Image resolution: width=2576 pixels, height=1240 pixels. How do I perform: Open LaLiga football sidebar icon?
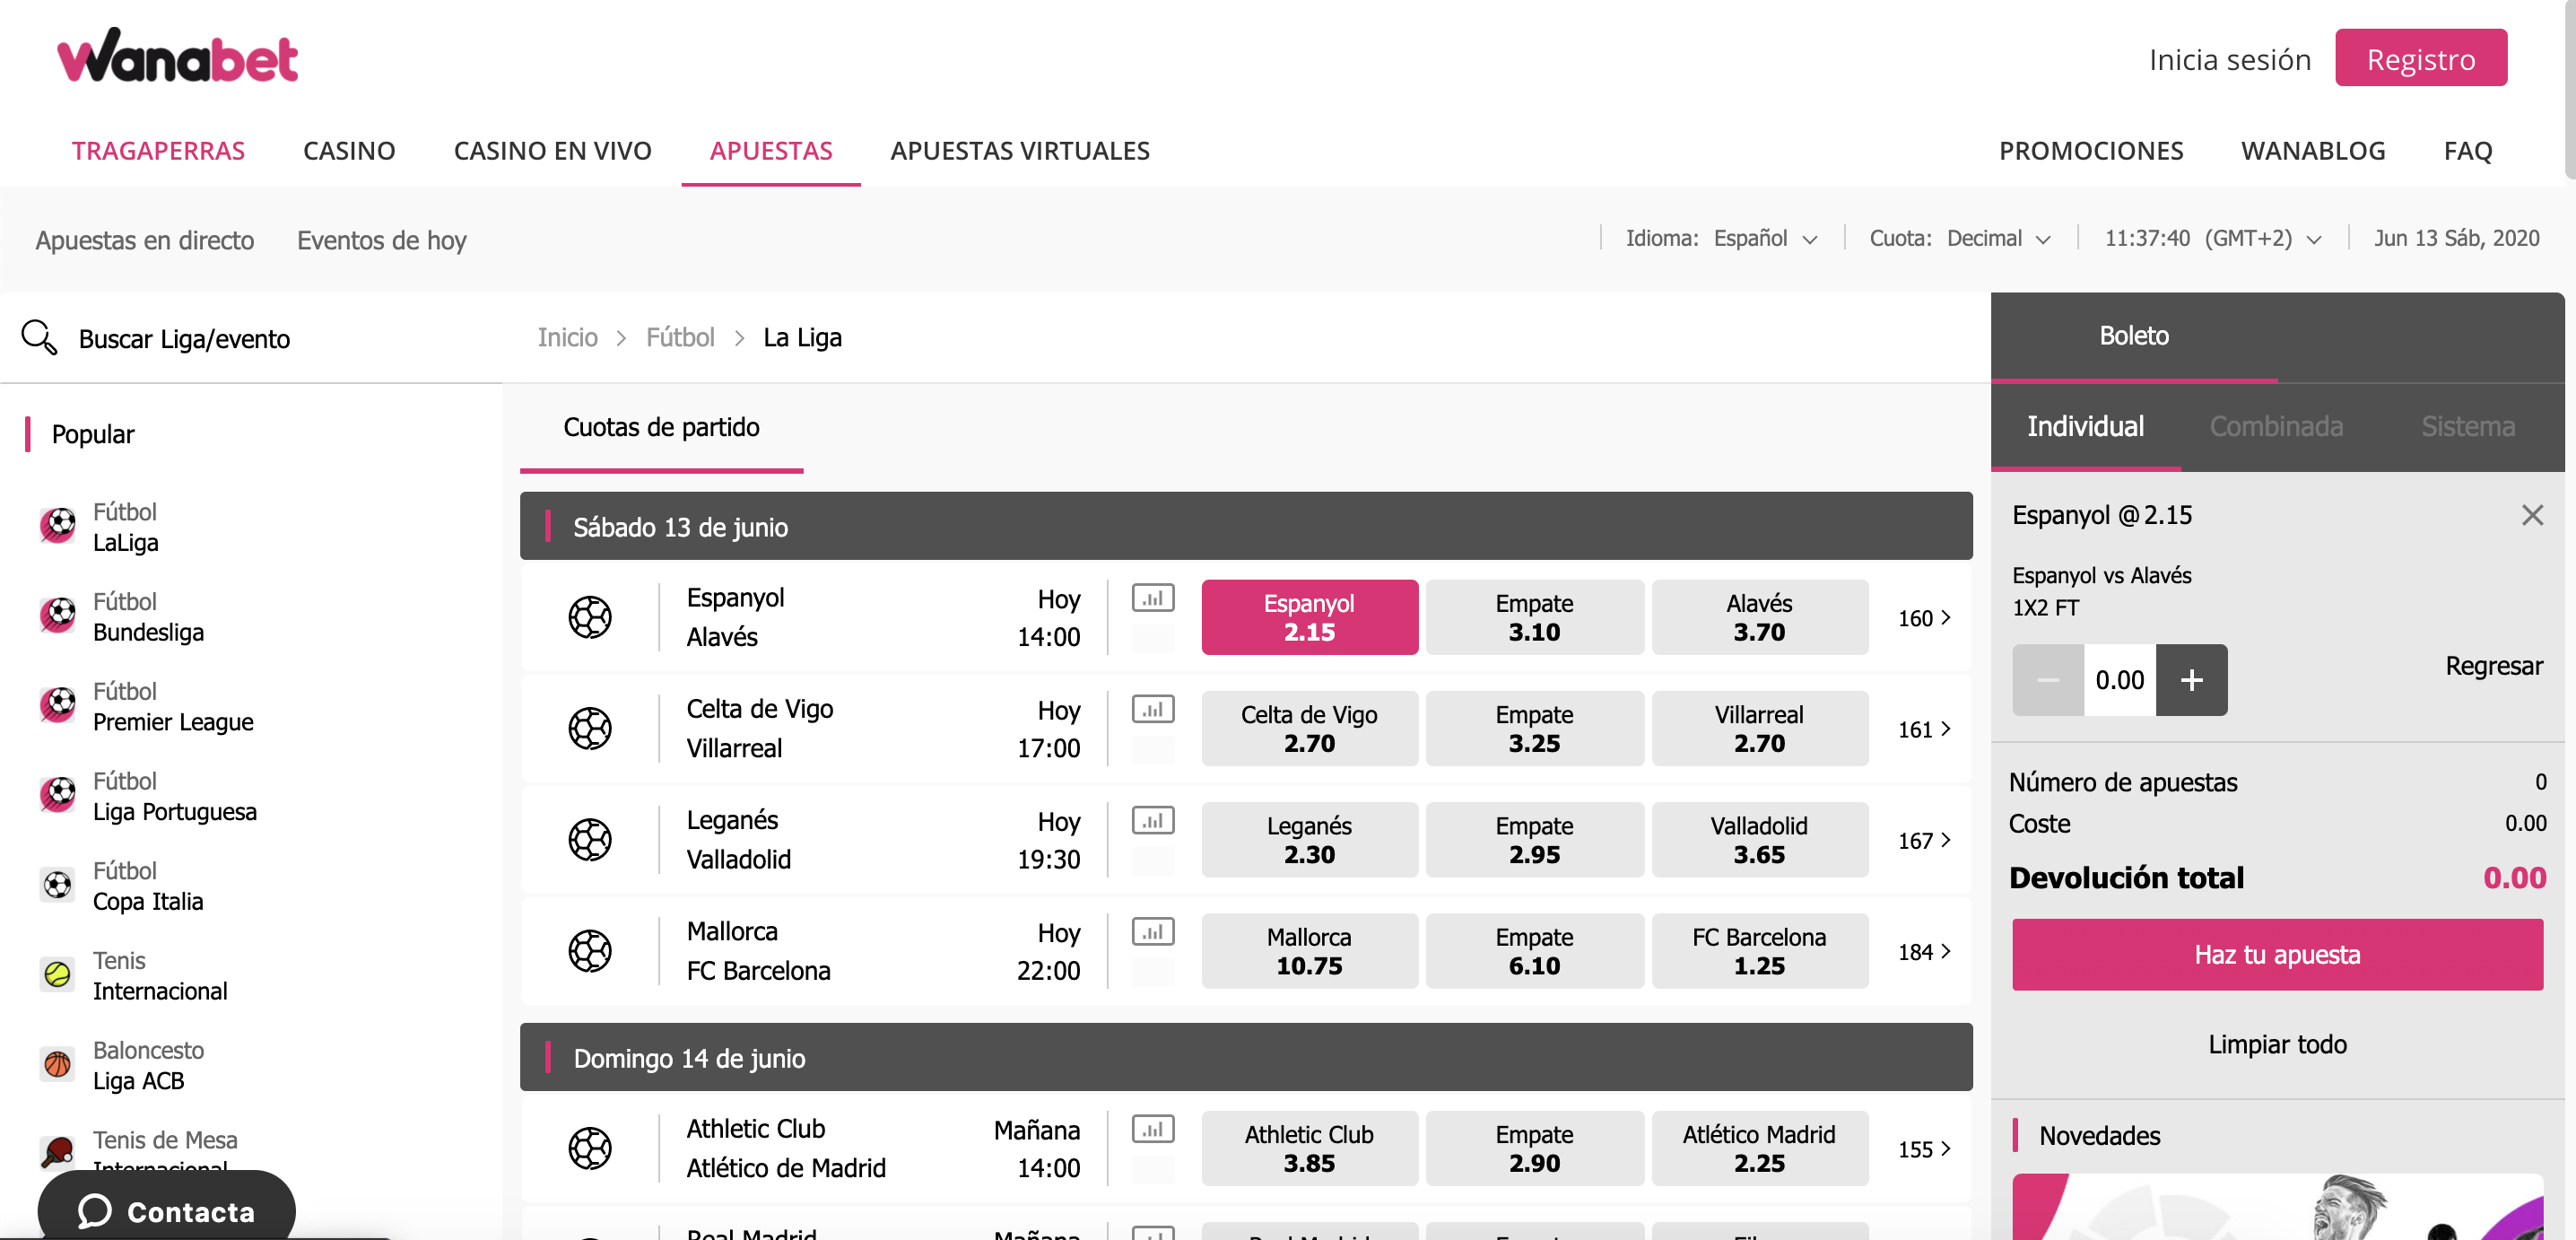(x=58, y=524)
